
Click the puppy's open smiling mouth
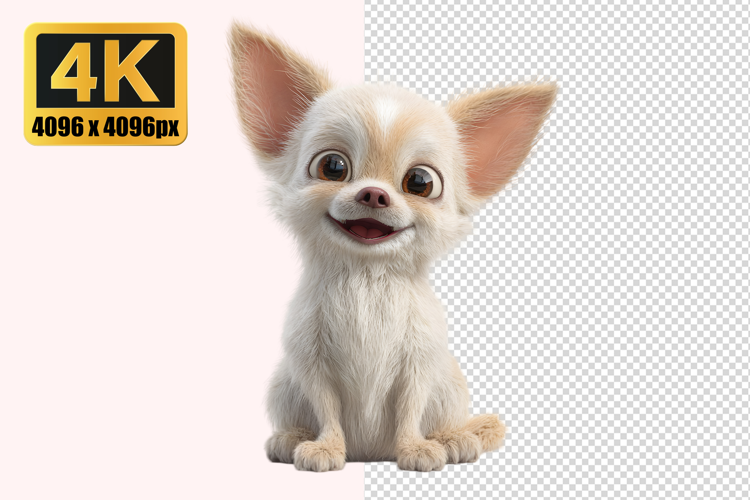pyautogui.click(x=369, y=229)
